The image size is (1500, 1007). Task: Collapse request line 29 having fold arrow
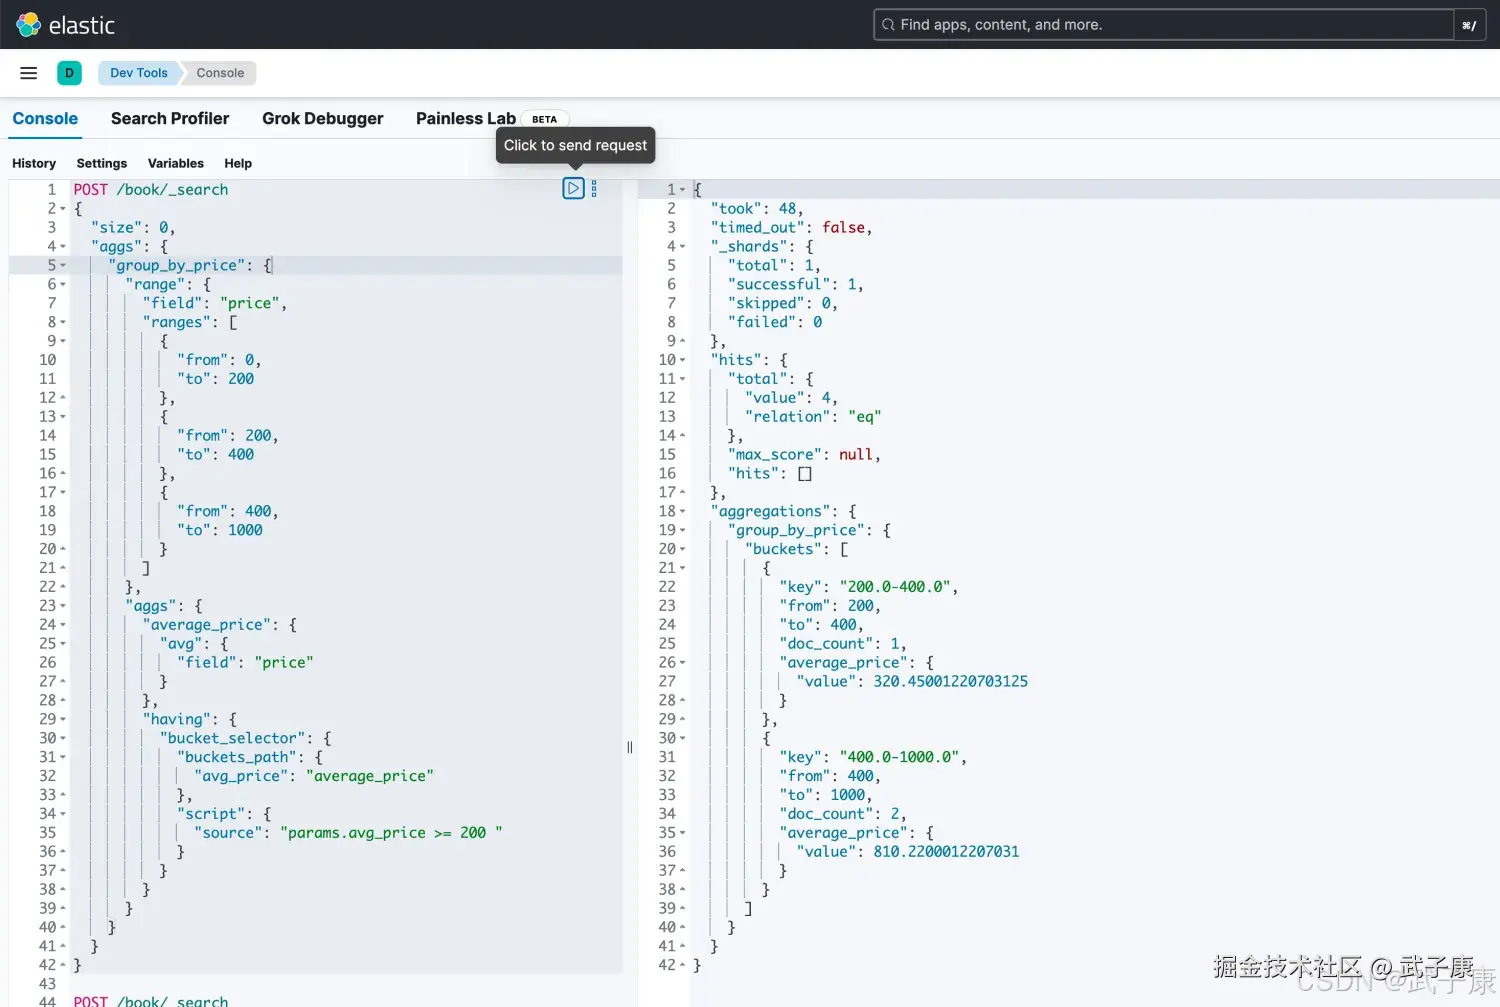click(63, 720)
